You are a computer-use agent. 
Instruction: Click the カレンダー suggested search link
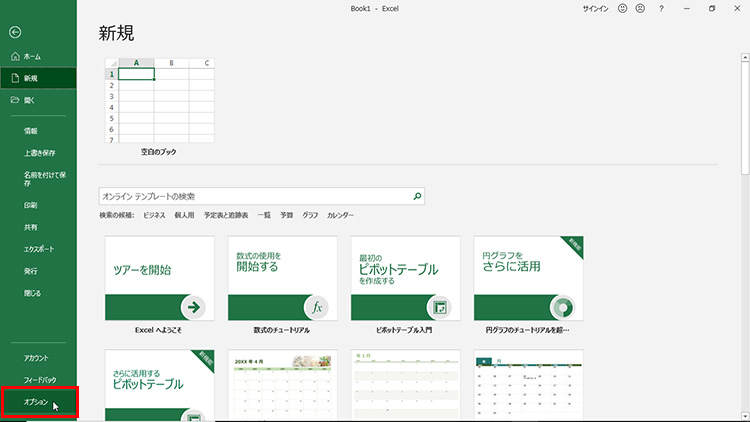click(x=340, y=215)
